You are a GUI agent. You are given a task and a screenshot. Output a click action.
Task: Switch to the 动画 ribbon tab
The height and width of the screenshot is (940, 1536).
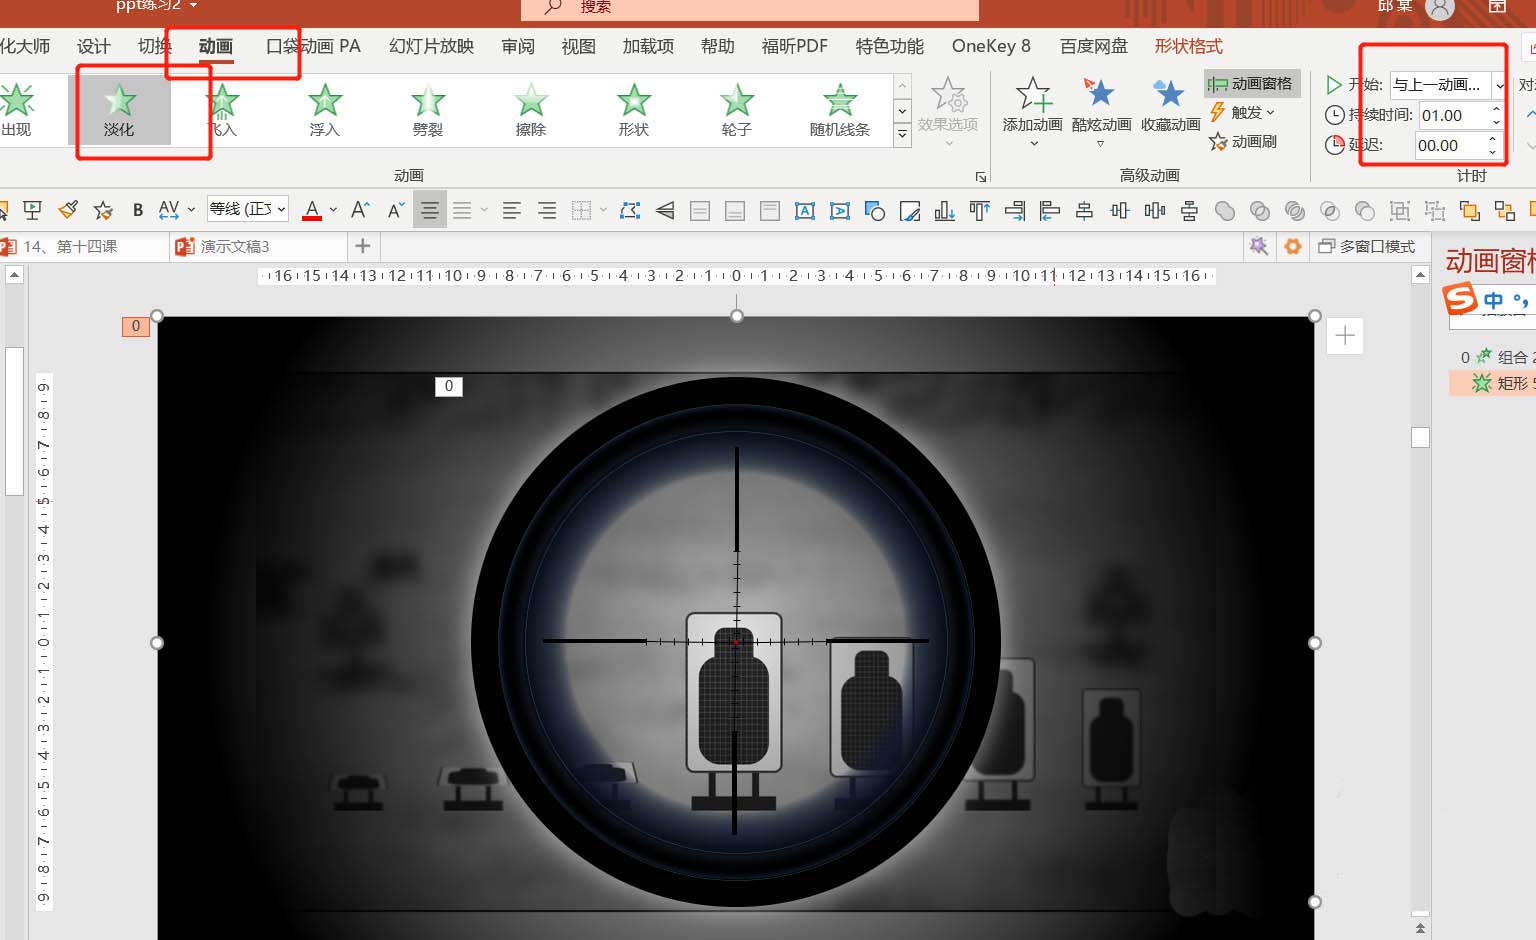point(215,46)
